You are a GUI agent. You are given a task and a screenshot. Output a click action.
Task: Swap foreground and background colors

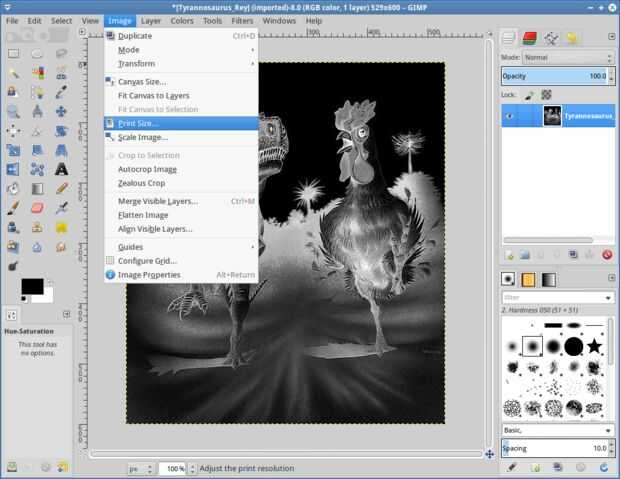coord(49,283)
